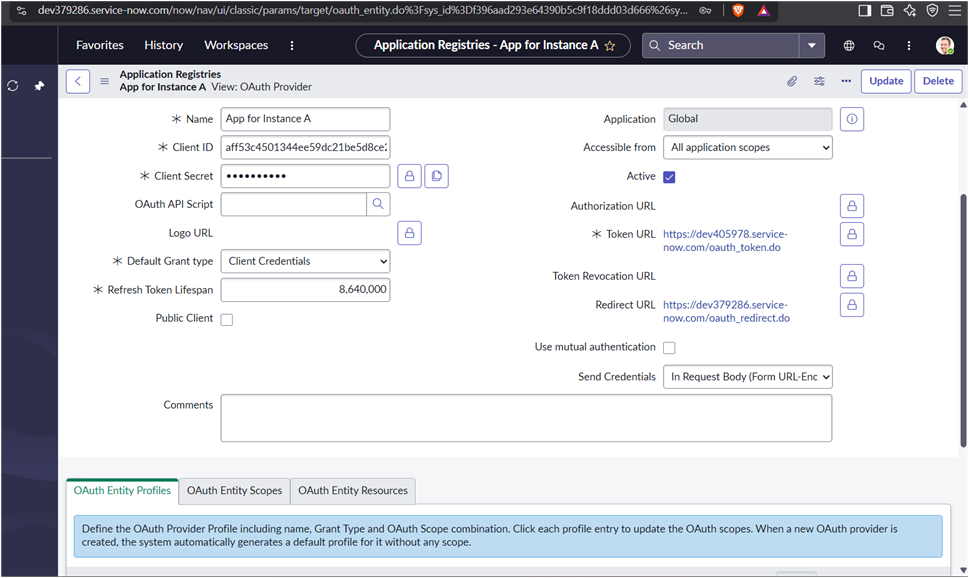Viewport: 969px width, 578px height.
Task: Click the refresh icon in left sidebar
Action: pos(12,85)
